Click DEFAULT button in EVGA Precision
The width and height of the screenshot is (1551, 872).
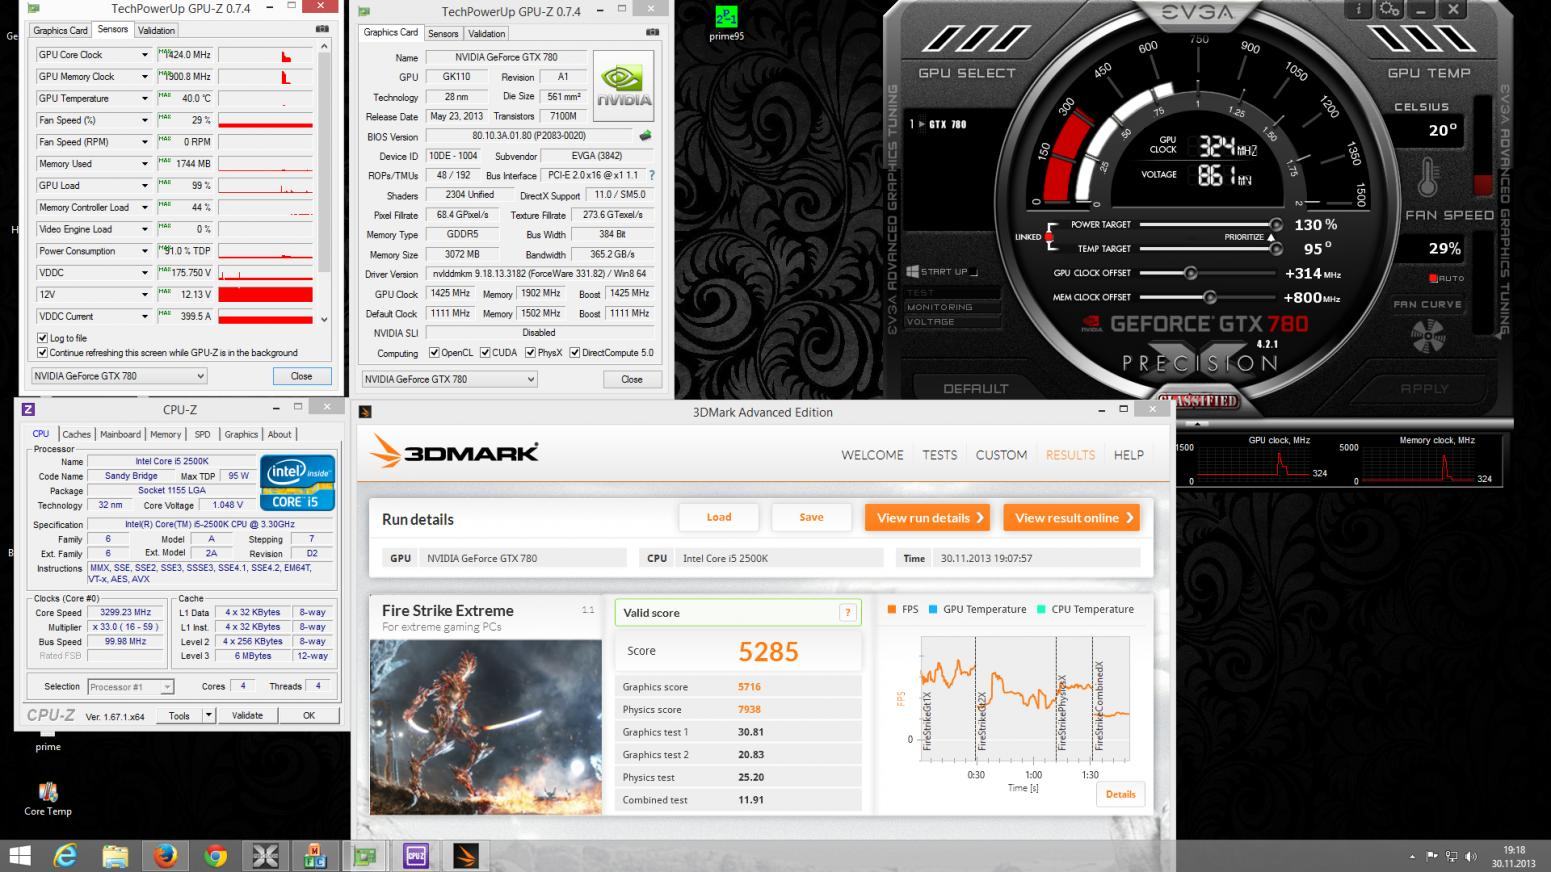(975, 389)
